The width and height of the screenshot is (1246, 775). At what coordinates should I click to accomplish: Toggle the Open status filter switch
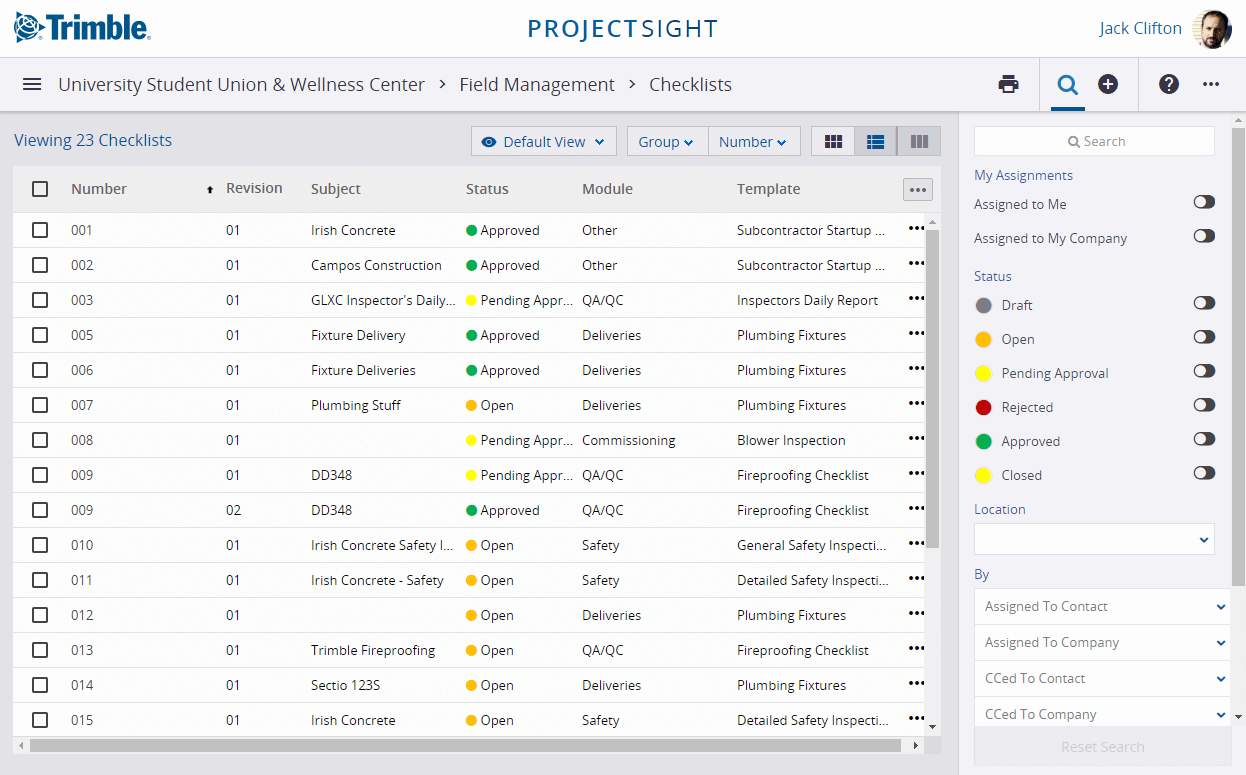pyautogui.click(x=1204, y=337)
